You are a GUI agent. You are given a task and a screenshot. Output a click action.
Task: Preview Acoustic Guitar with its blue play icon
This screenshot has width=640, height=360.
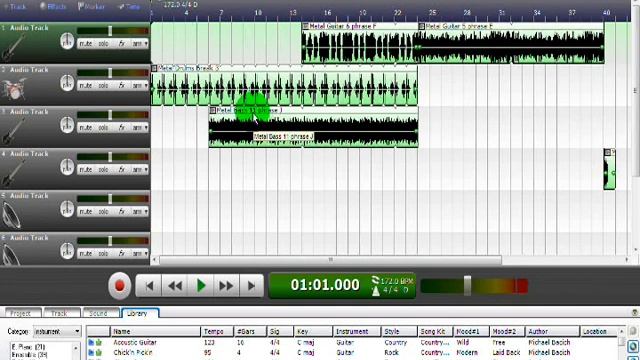click(x=91, y=342)
